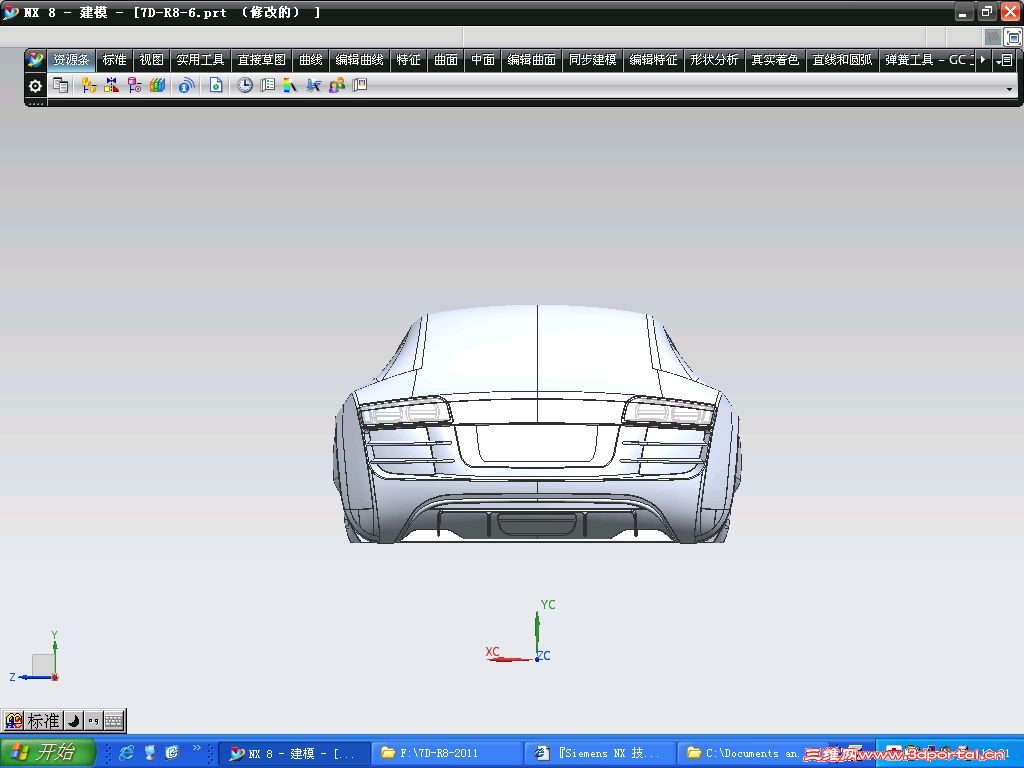Expand more tabs with right arrow

tap(983, 60)
